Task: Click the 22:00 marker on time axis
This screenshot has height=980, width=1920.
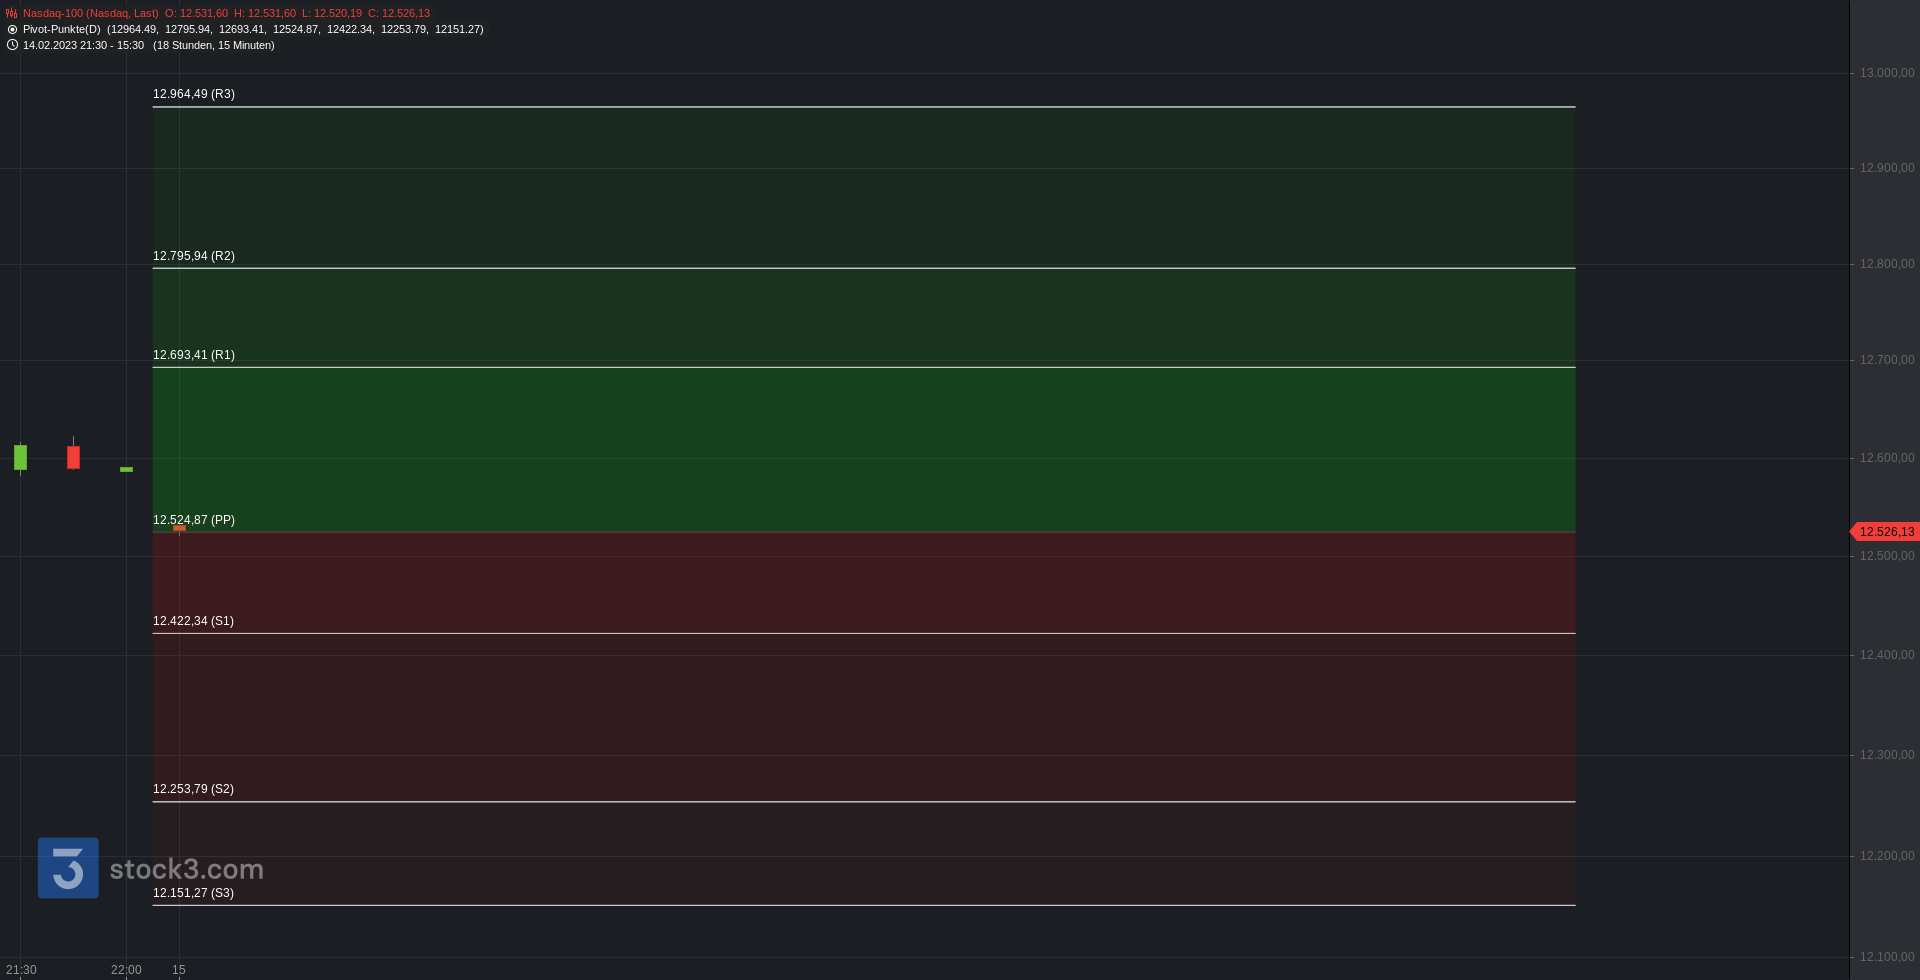Action: pos(126,970)
